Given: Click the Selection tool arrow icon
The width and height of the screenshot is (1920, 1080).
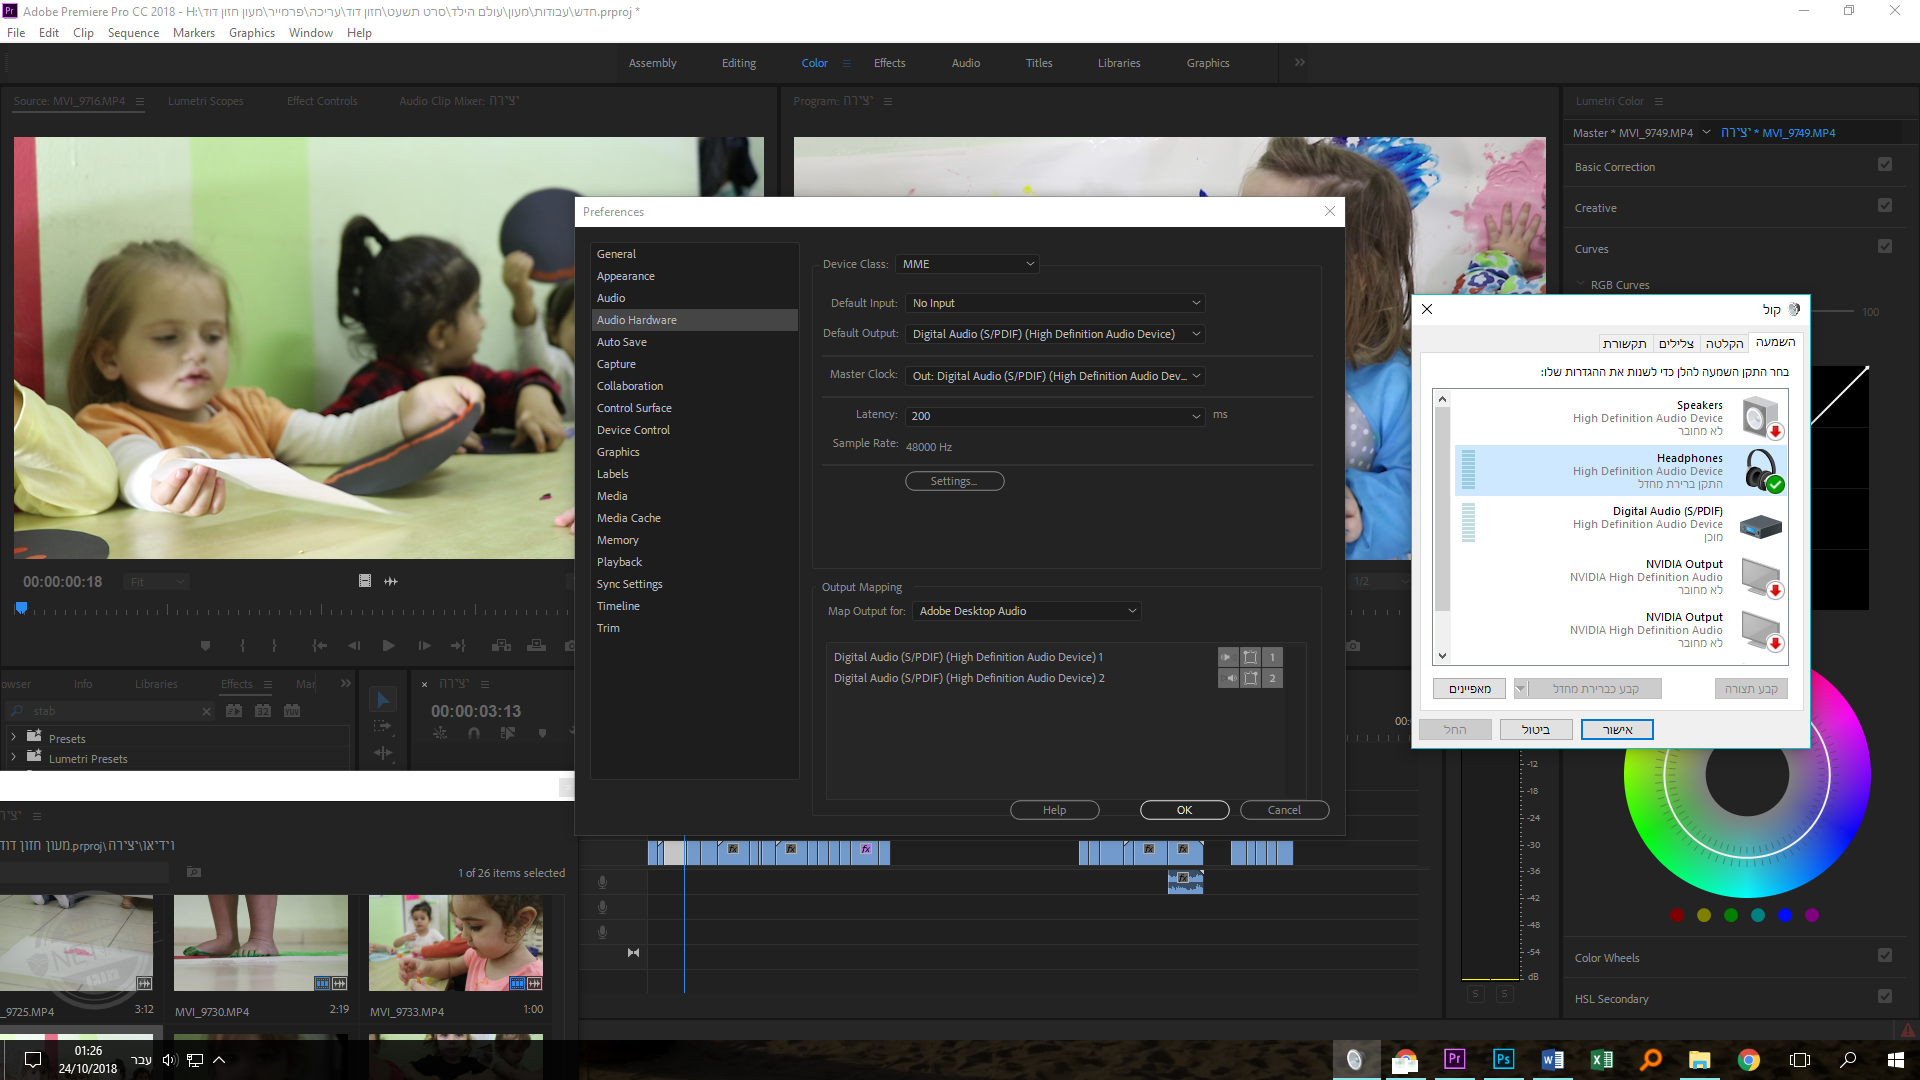Looking at the screenshot, I should click(x=382, y=700).
